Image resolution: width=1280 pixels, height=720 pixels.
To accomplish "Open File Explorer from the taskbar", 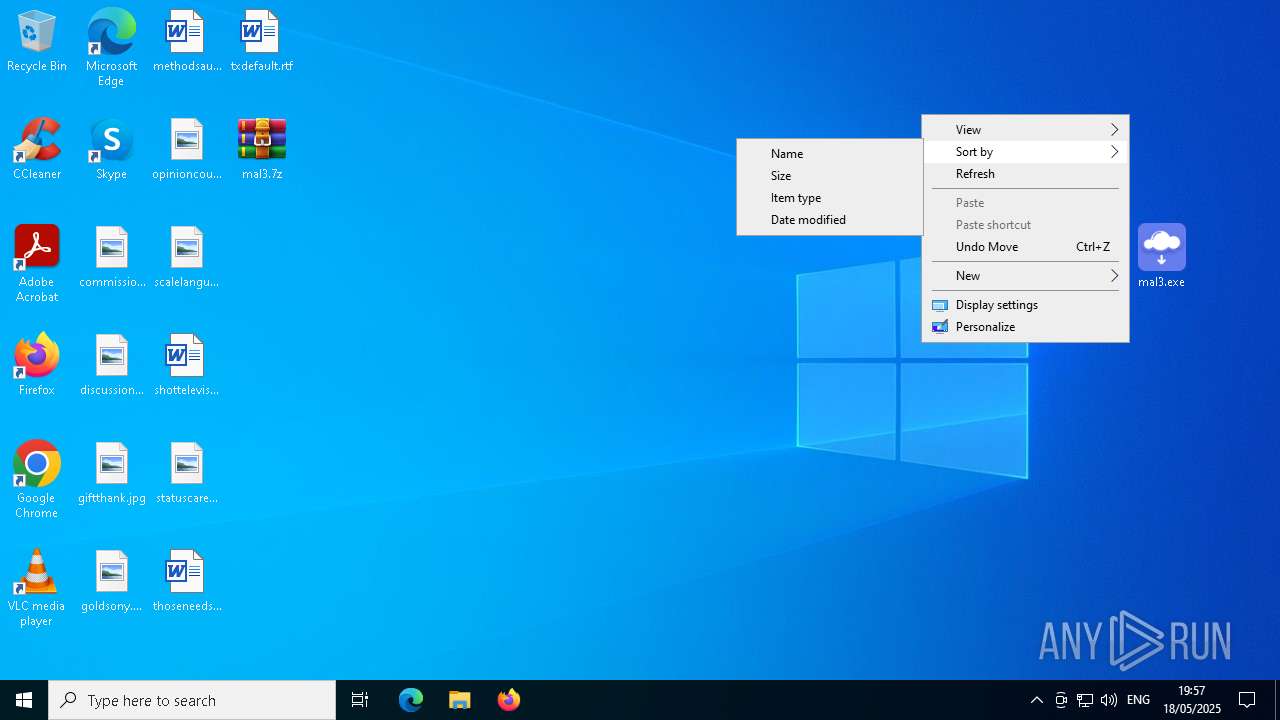I will [x=460, y=700].
